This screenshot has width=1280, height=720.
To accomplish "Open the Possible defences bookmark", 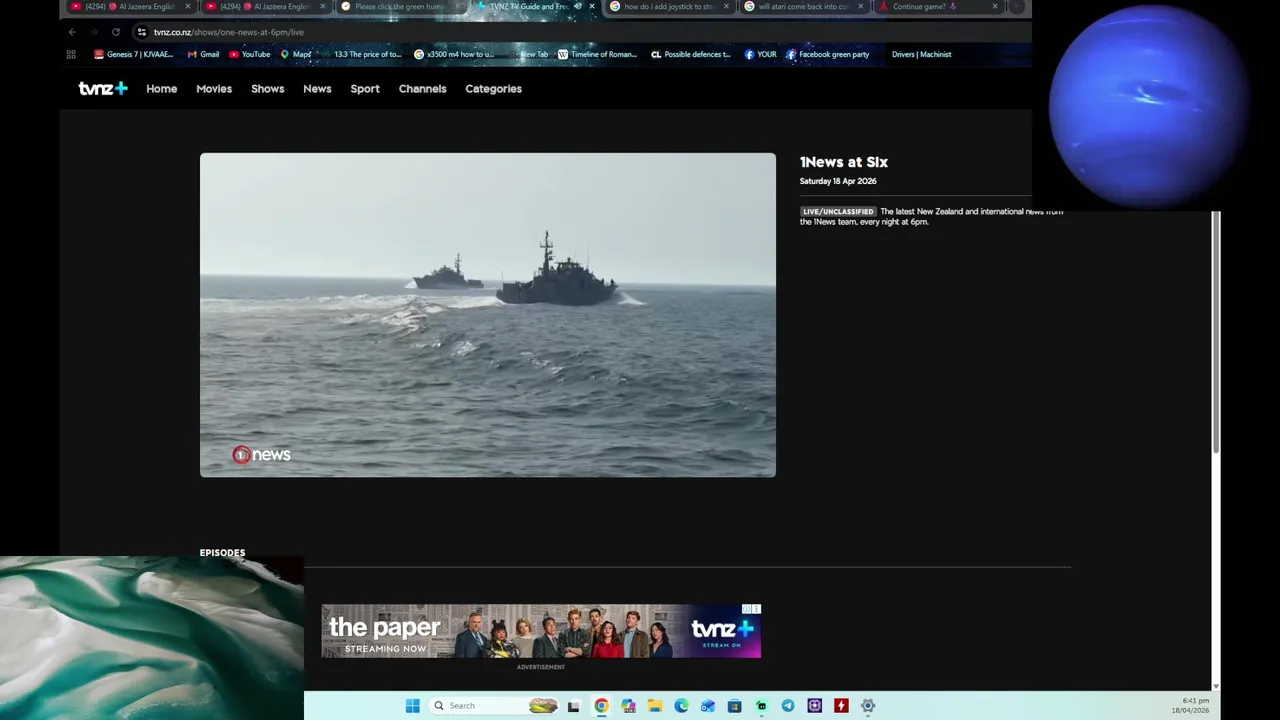I will tap(690, 54).
